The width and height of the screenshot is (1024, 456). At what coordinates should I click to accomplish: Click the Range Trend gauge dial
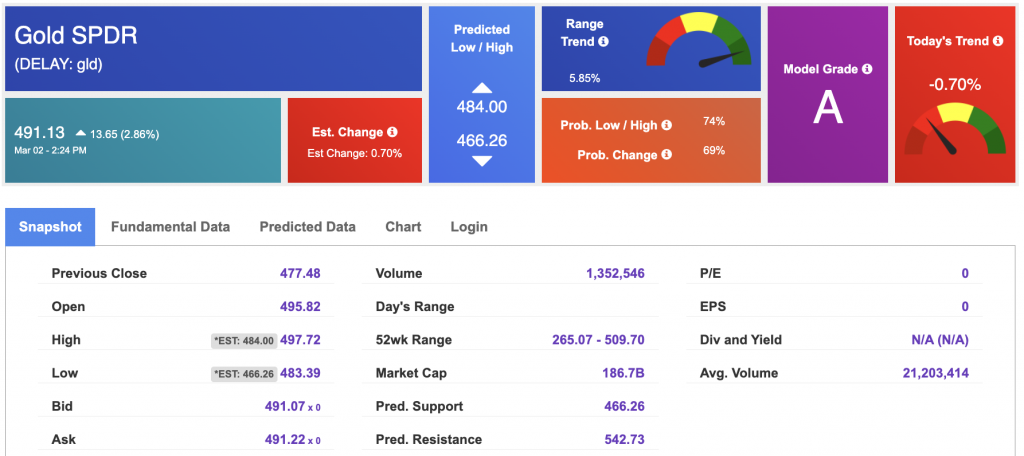click(699, 48)
